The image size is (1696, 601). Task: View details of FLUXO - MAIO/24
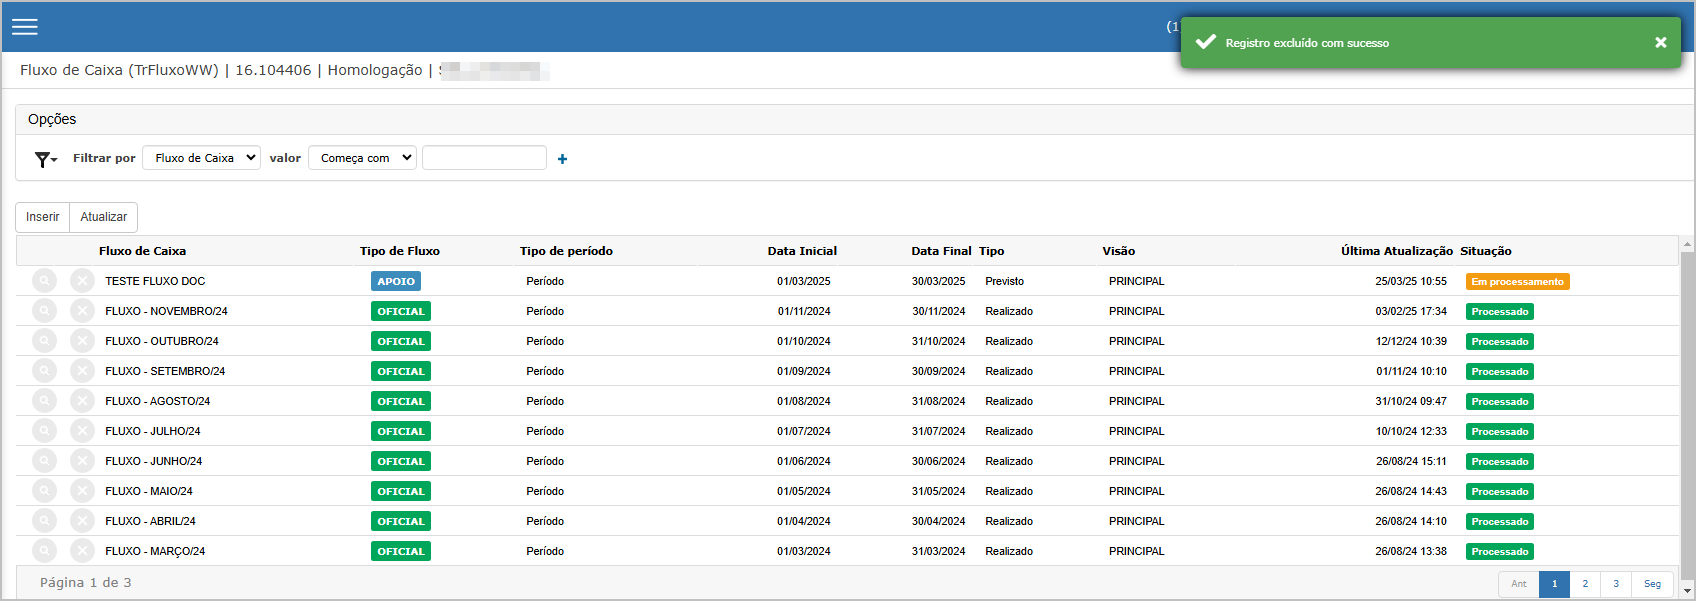(44, 491)
